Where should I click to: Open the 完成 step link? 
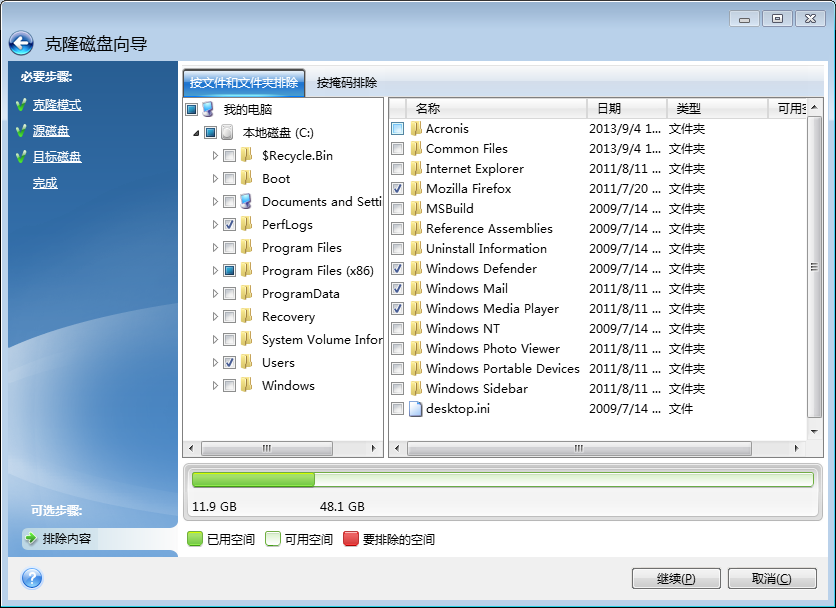coord(45,183)
